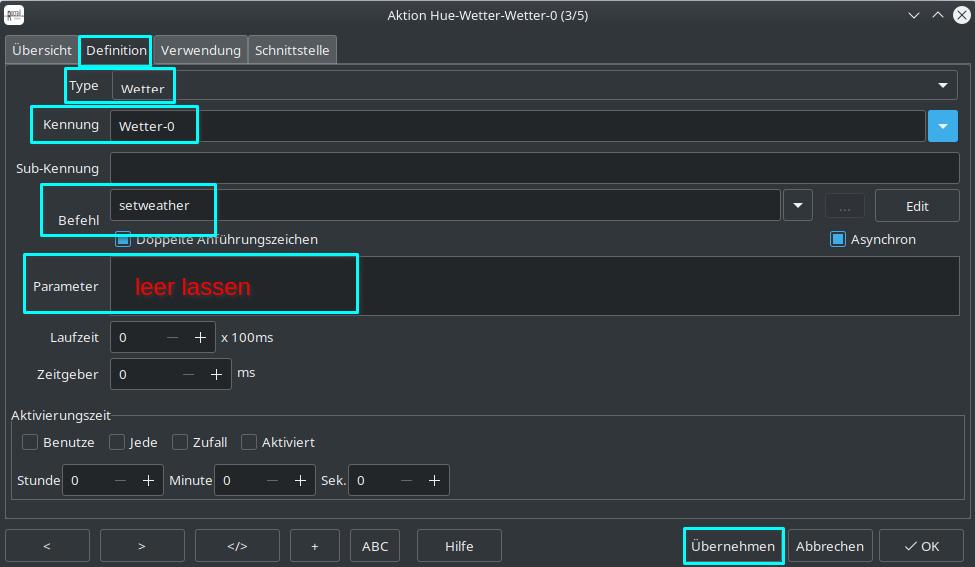Enable the Zufall checkbox

coord(180,442)
